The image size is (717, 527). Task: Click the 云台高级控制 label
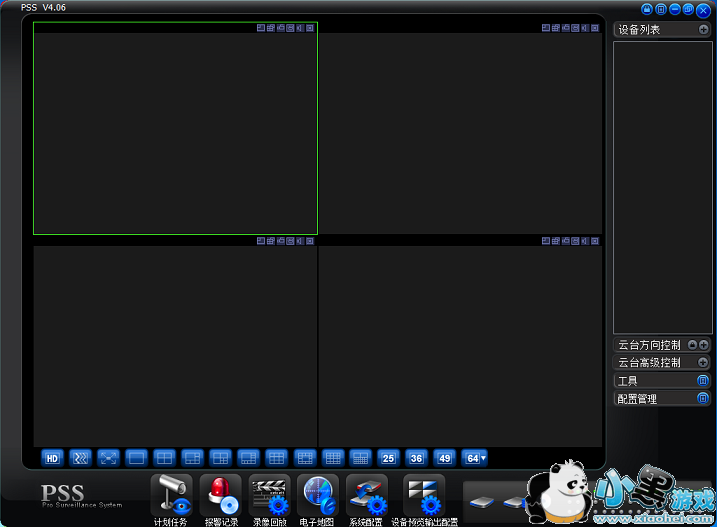pos(649,362)
